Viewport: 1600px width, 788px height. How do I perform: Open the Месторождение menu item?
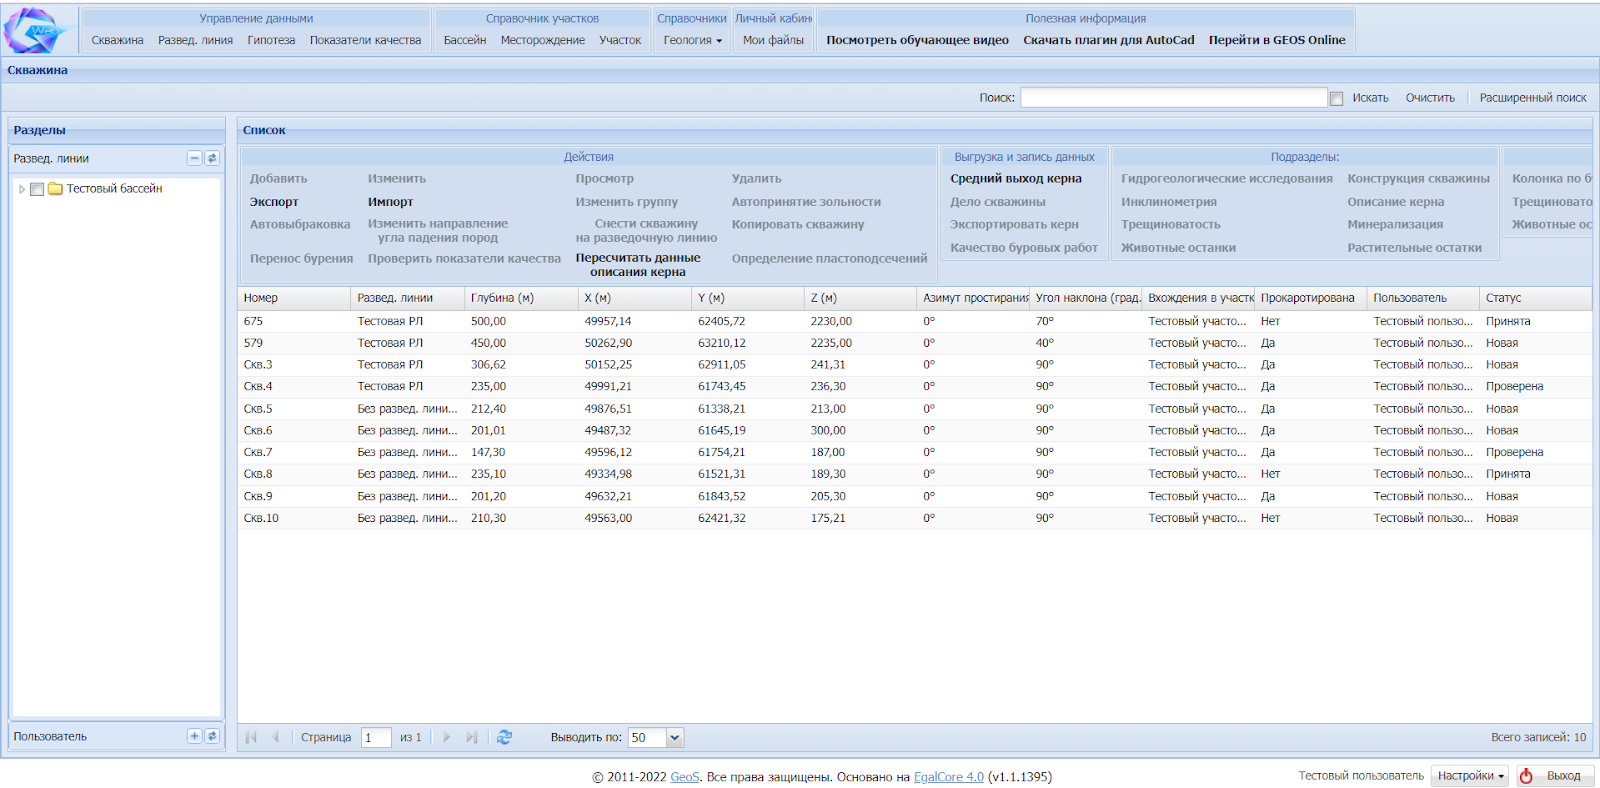click(x=543, y=40)
